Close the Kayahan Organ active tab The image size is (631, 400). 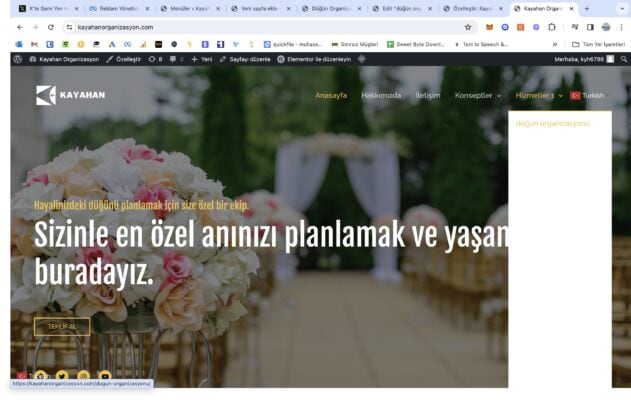(x=571, y=8)
